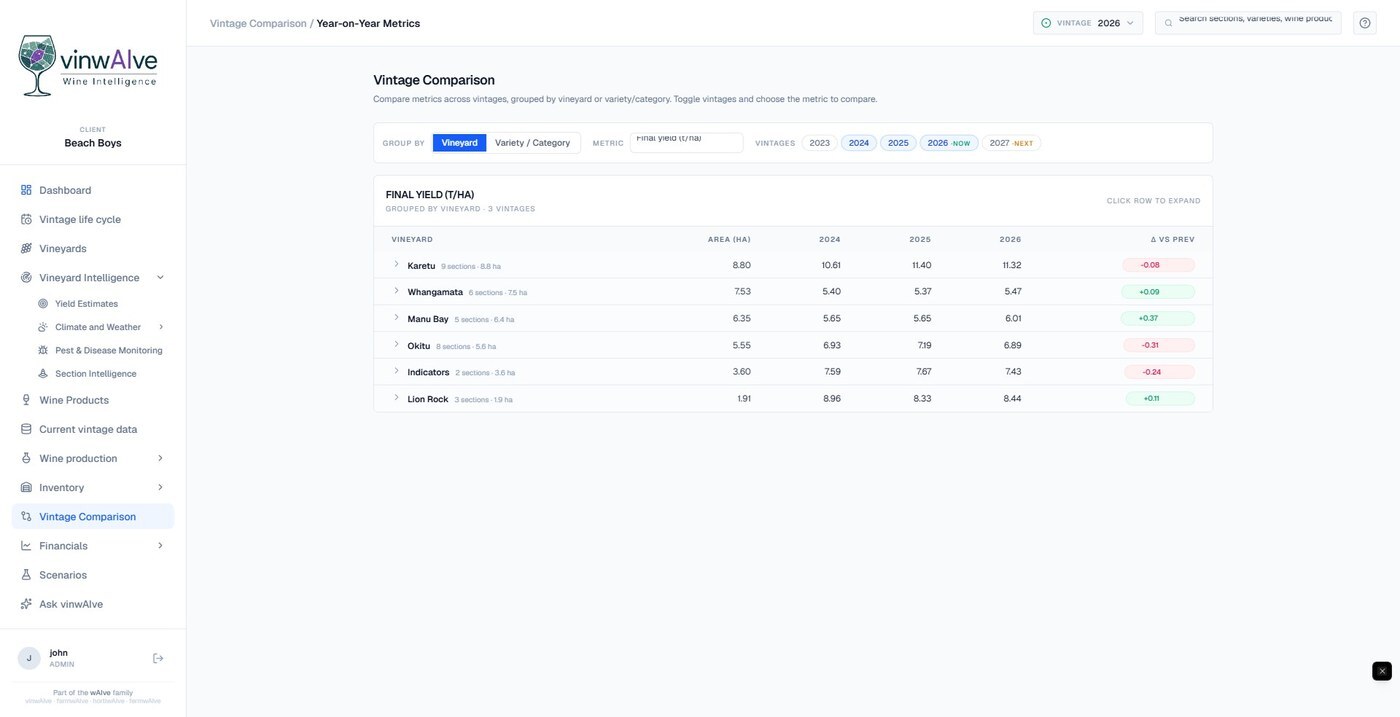Toggle the 2025 vintage chip off
The width and height of the screenshot is (1400, 717).
898,143
